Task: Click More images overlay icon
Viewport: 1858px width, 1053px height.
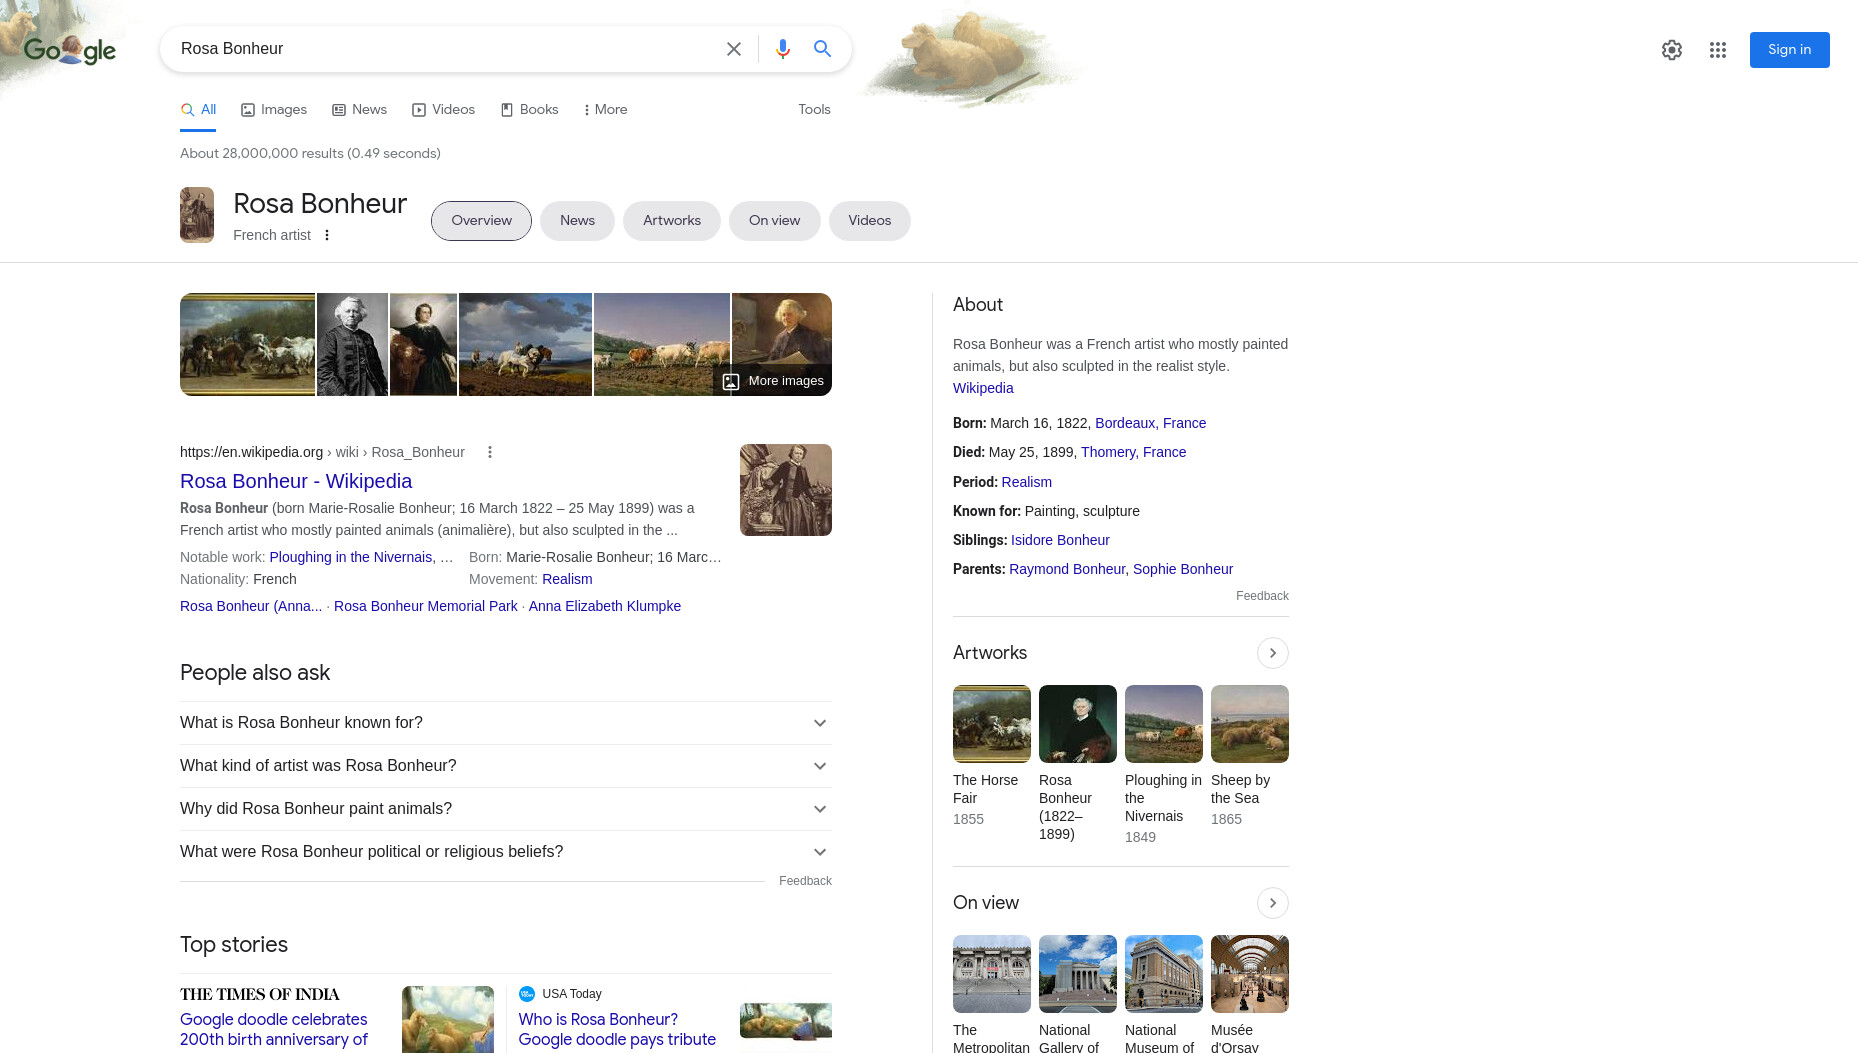Action: click(x=731, y=381)
